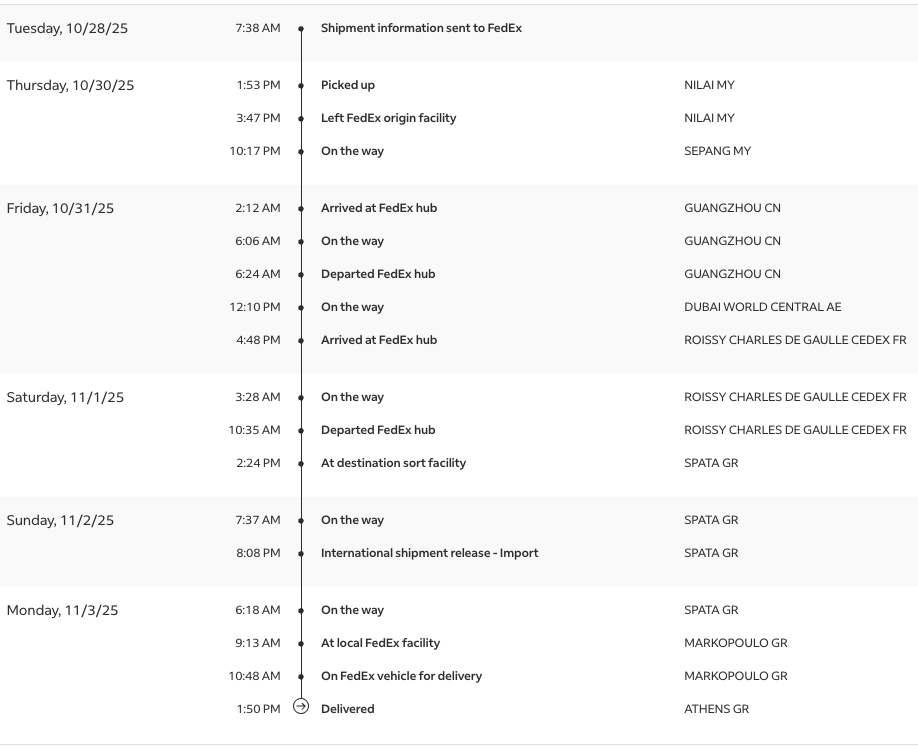918x753 pixels.
Task: Click the timeline dot beside Picked up
Action: coord(301,86)
